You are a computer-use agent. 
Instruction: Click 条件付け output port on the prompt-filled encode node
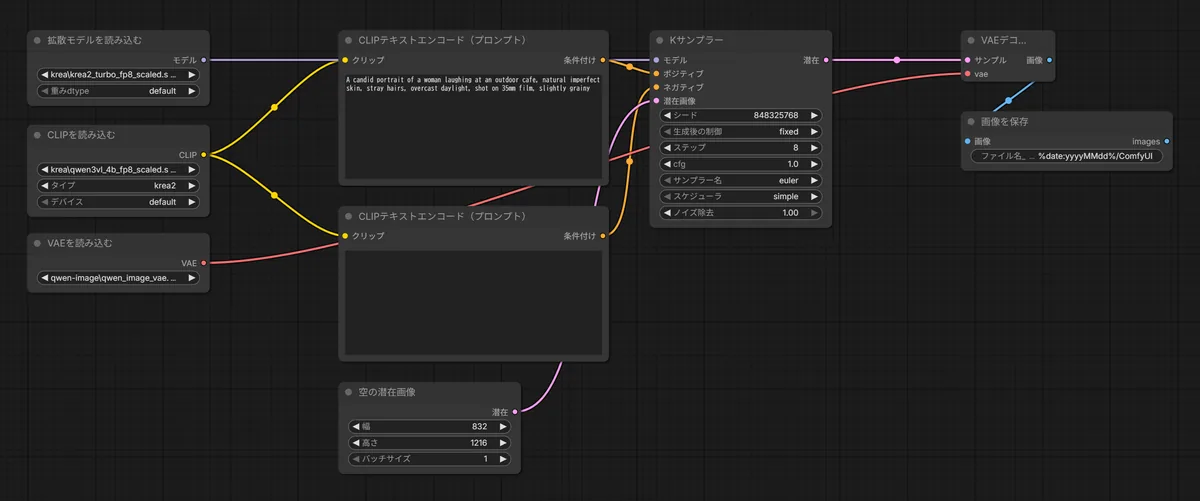pyautogui.click(x=602, y=60)
